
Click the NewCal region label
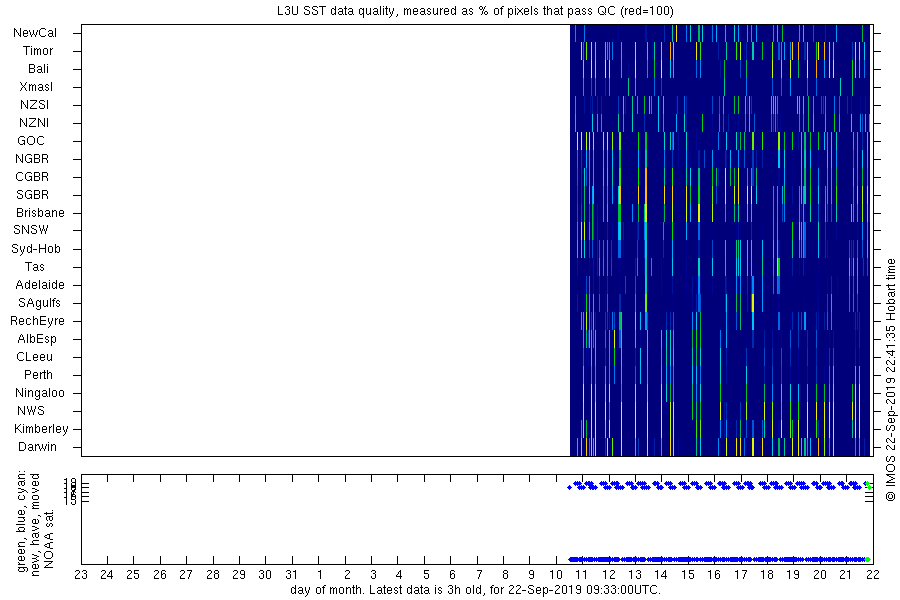coord(35,33)
